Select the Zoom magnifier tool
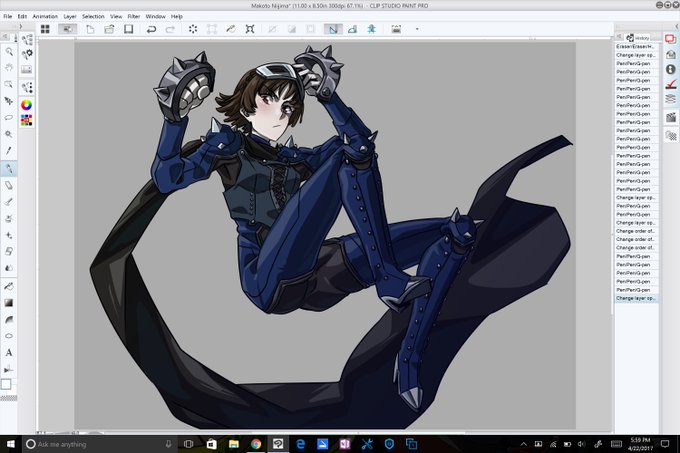The height and width of the screenshot is (453, 680). 9,52
